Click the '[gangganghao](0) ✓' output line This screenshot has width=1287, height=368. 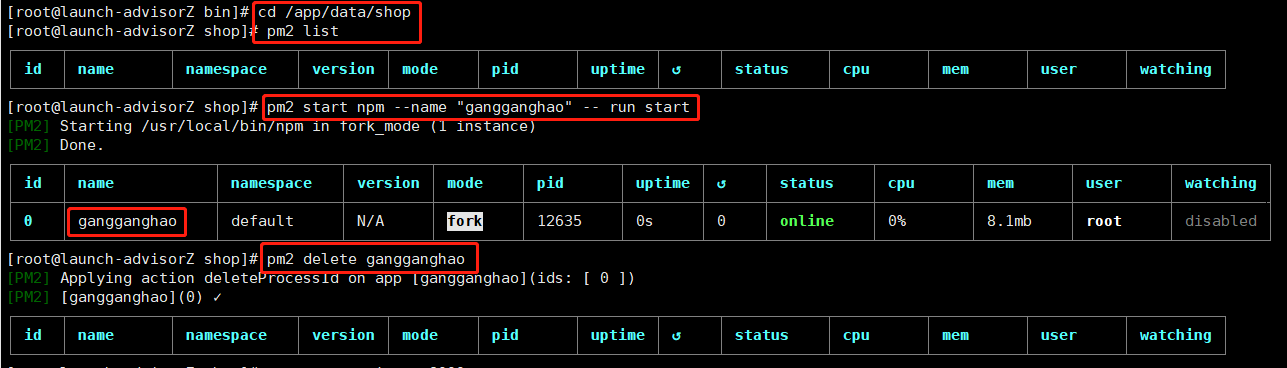pyautogui.click(x=113, y=297)
